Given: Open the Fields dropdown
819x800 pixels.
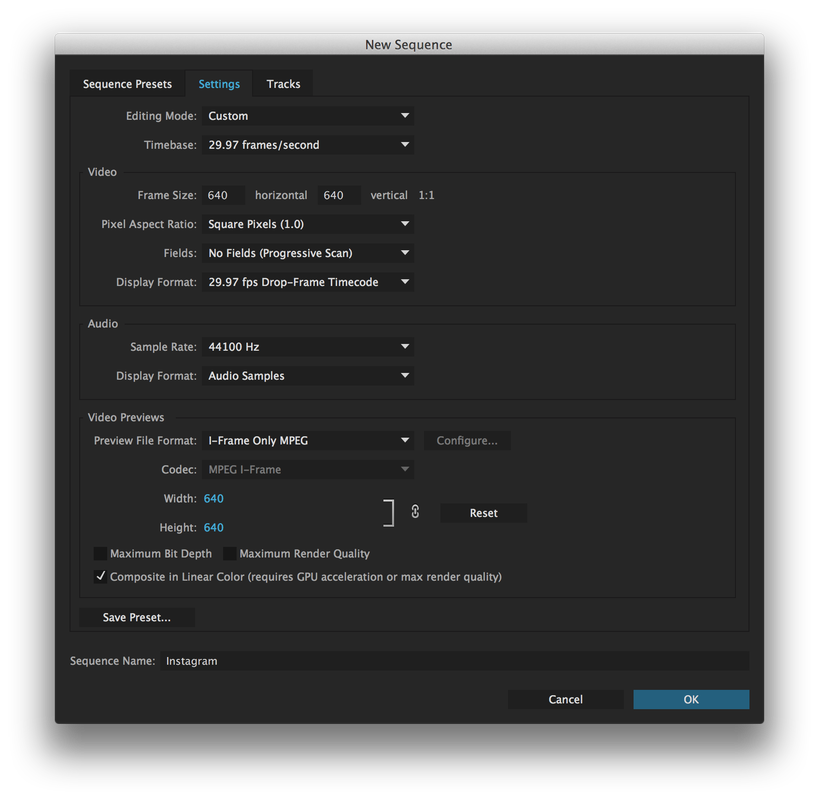Looking at the screenshot, I should tap(308, 253).
